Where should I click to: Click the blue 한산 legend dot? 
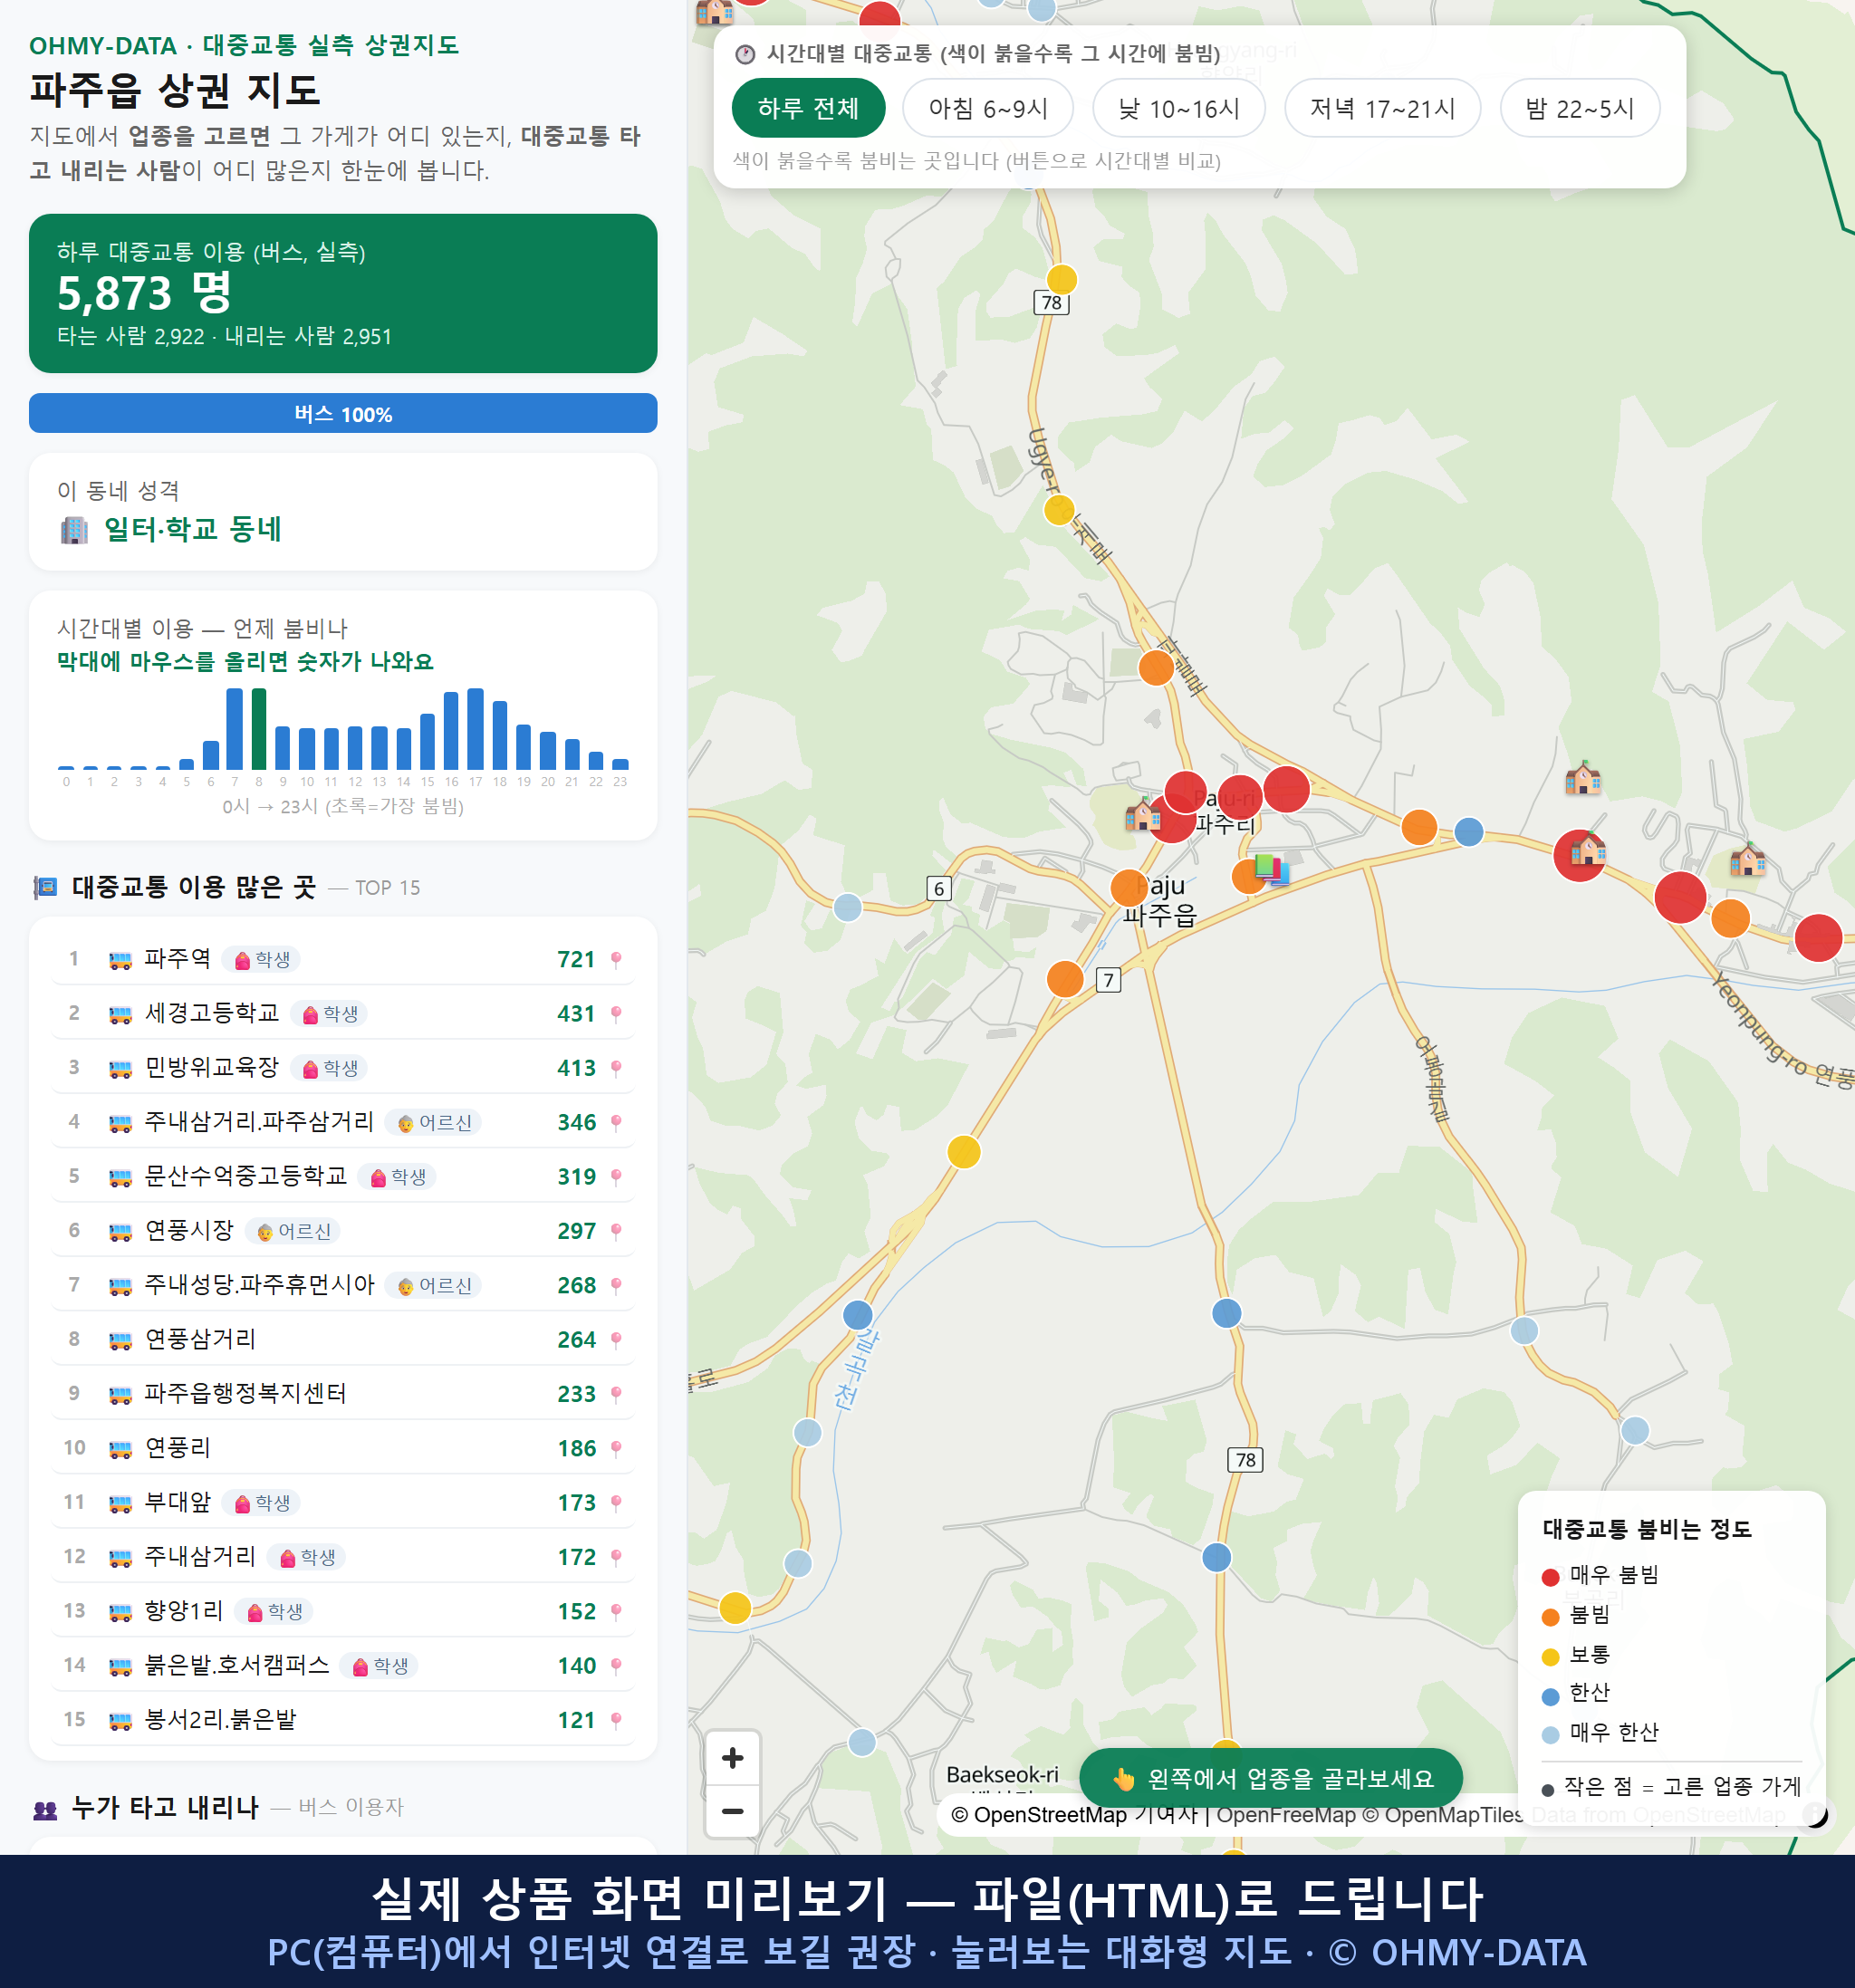point(1551,1696)
